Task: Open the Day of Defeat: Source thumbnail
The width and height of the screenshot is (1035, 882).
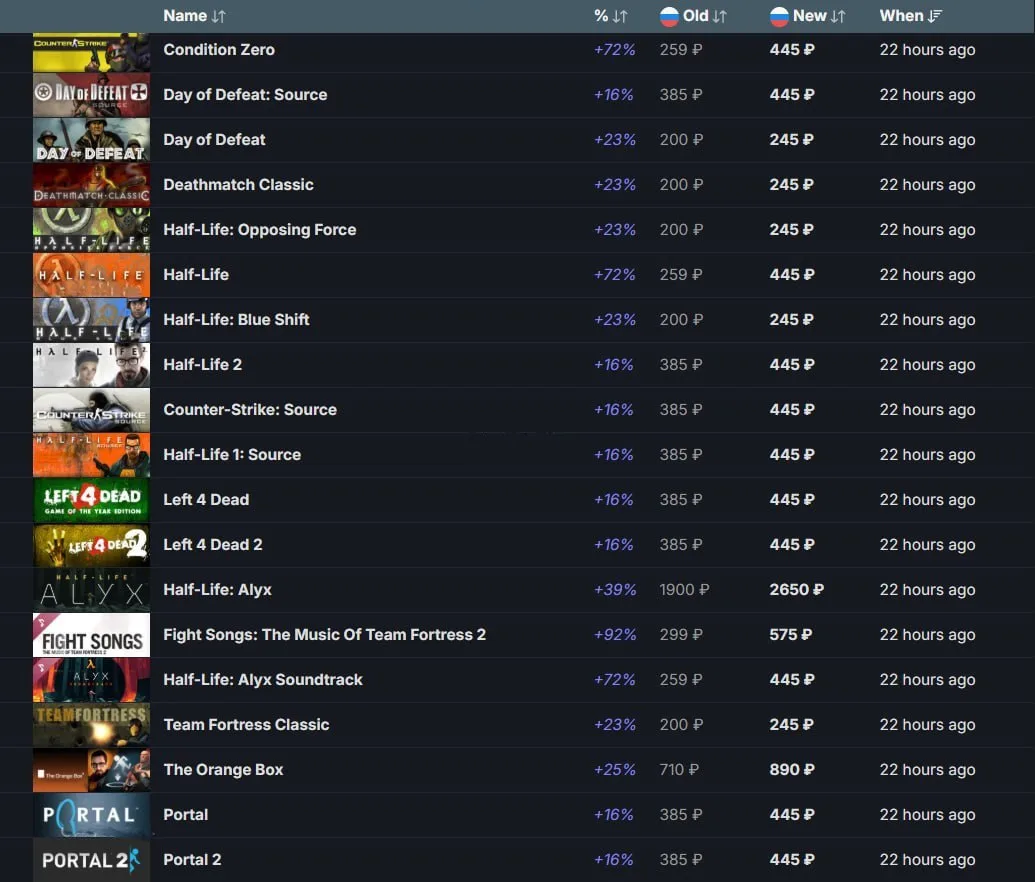Action: (92, 94)
